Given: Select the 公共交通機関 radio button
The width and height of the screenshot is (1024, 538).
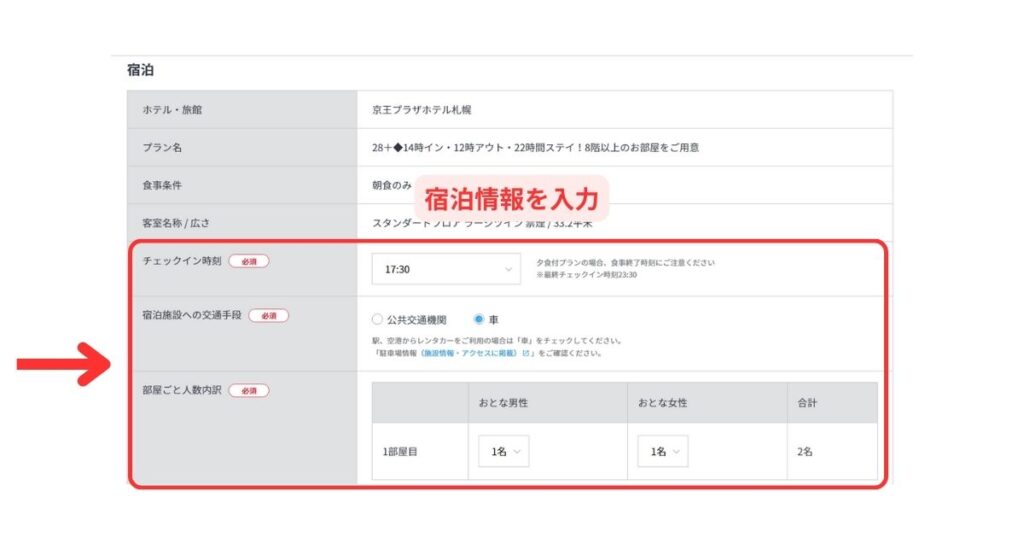Looking at the screenshot, I should coord(377,320).
